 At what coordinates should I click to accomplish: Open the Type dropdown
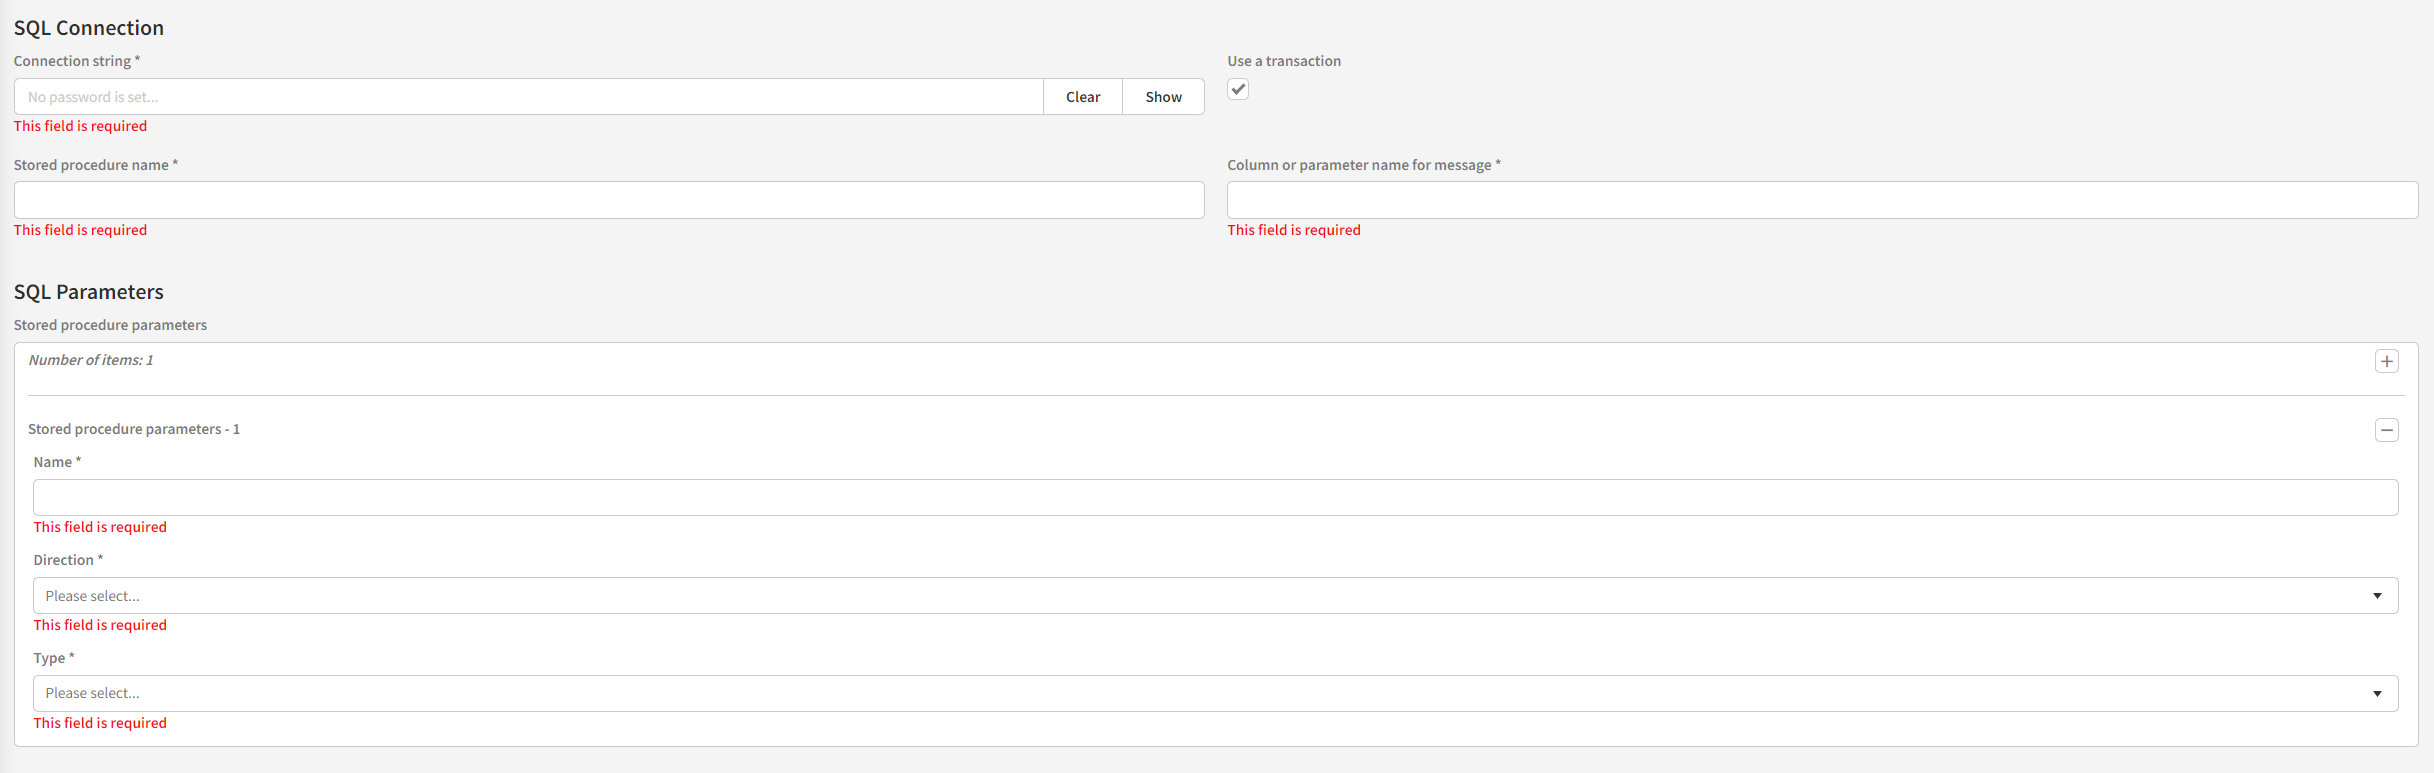click(1215, 694)
